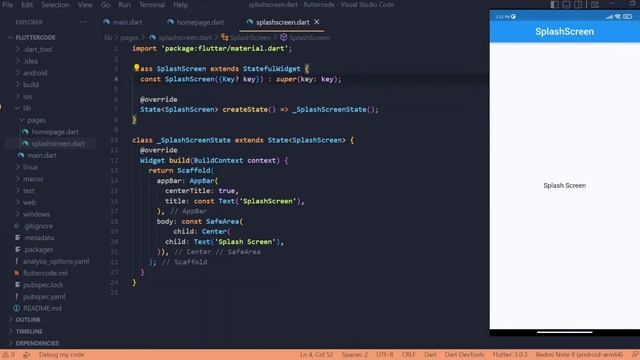Open README.md file
Image resolution: width=640 pixels, height=360 pixels.
pos(42,309)
